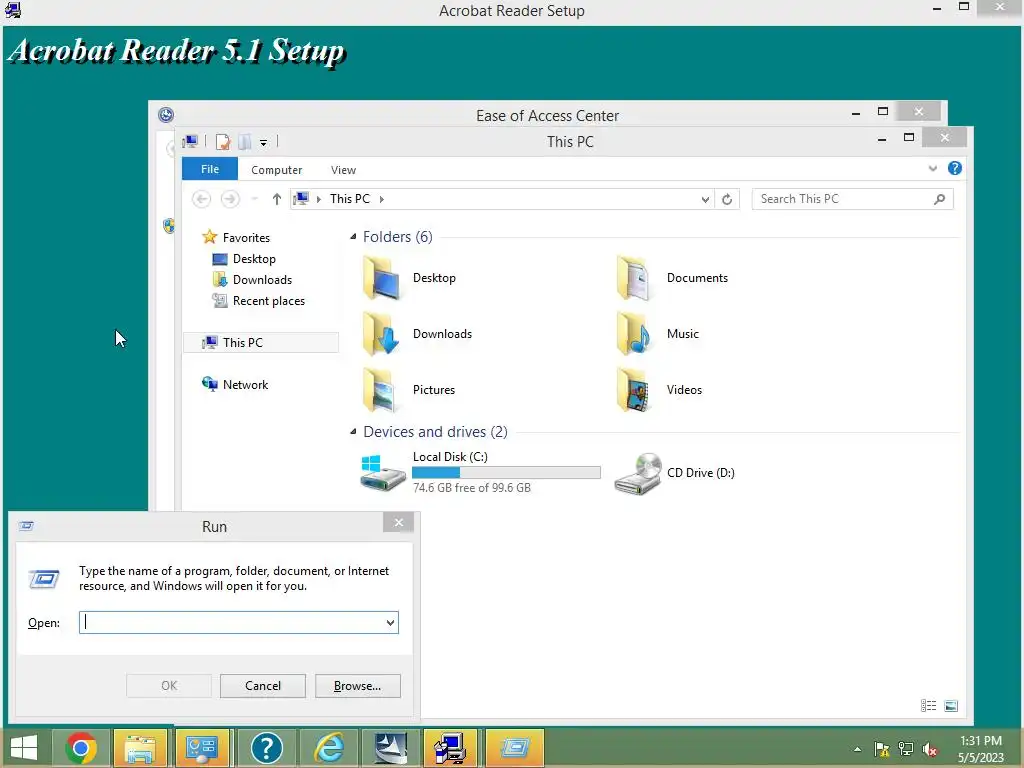Open Internet Explorer from the taskbar
Screen dimensions: 1024x768
point(328,748)
